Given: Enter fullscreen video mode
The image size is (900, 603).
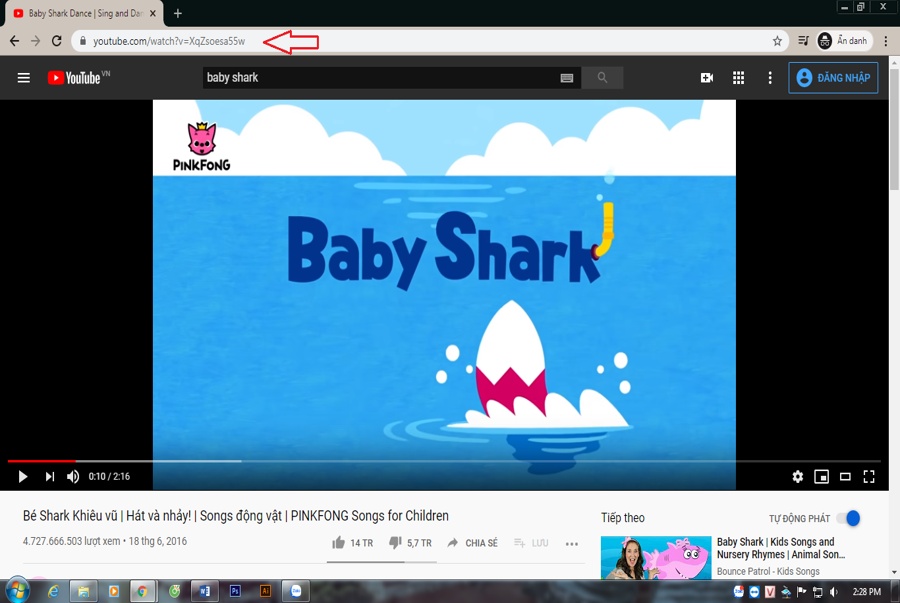Looking at the screenshot, I should [869, 477].
